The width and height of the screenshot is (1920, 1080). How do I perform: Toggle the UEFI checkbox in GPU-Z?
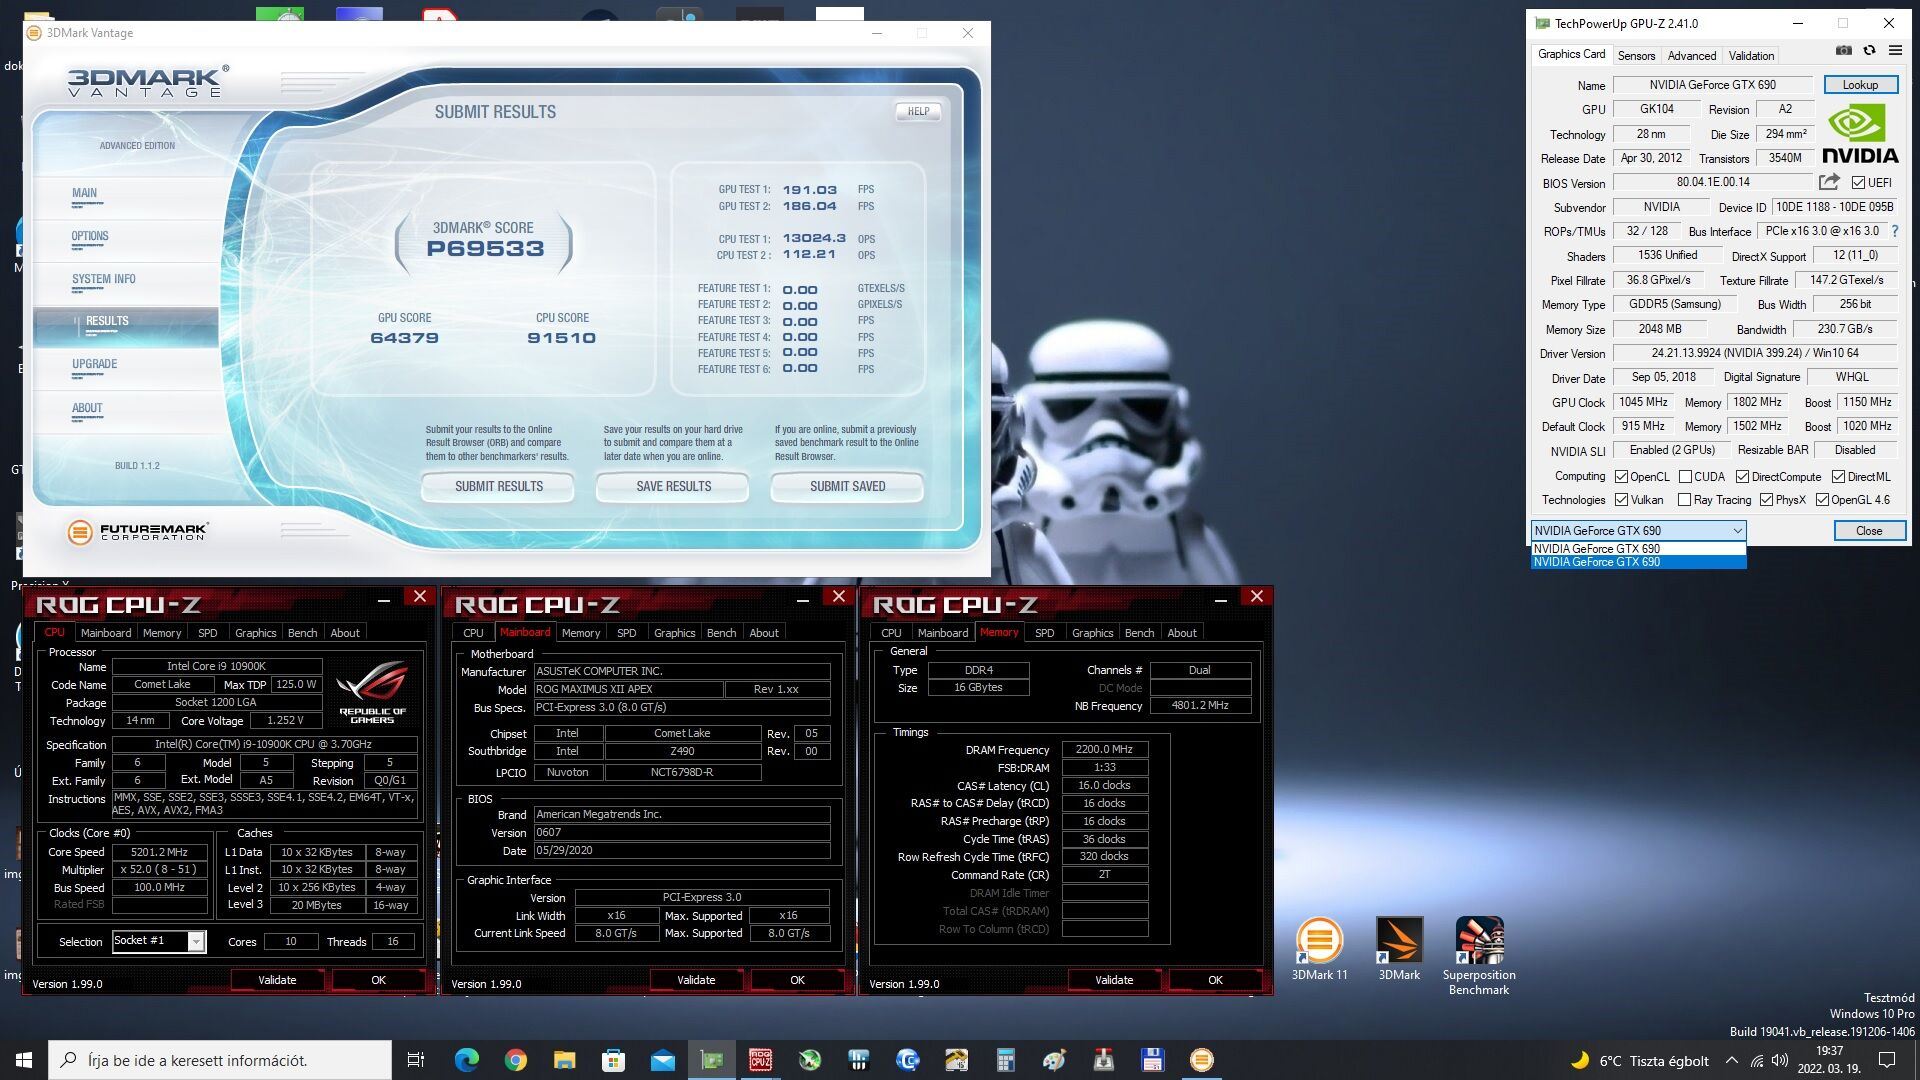tap(1858, 183)
